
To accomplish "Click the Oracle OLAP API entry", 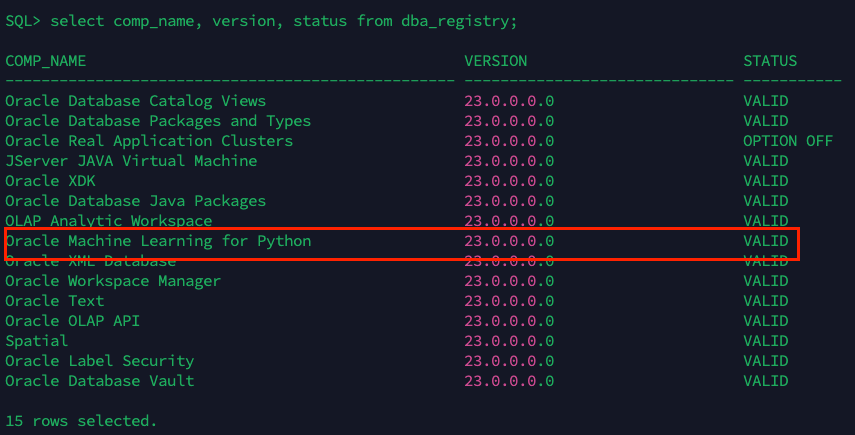I will [72, 321].
